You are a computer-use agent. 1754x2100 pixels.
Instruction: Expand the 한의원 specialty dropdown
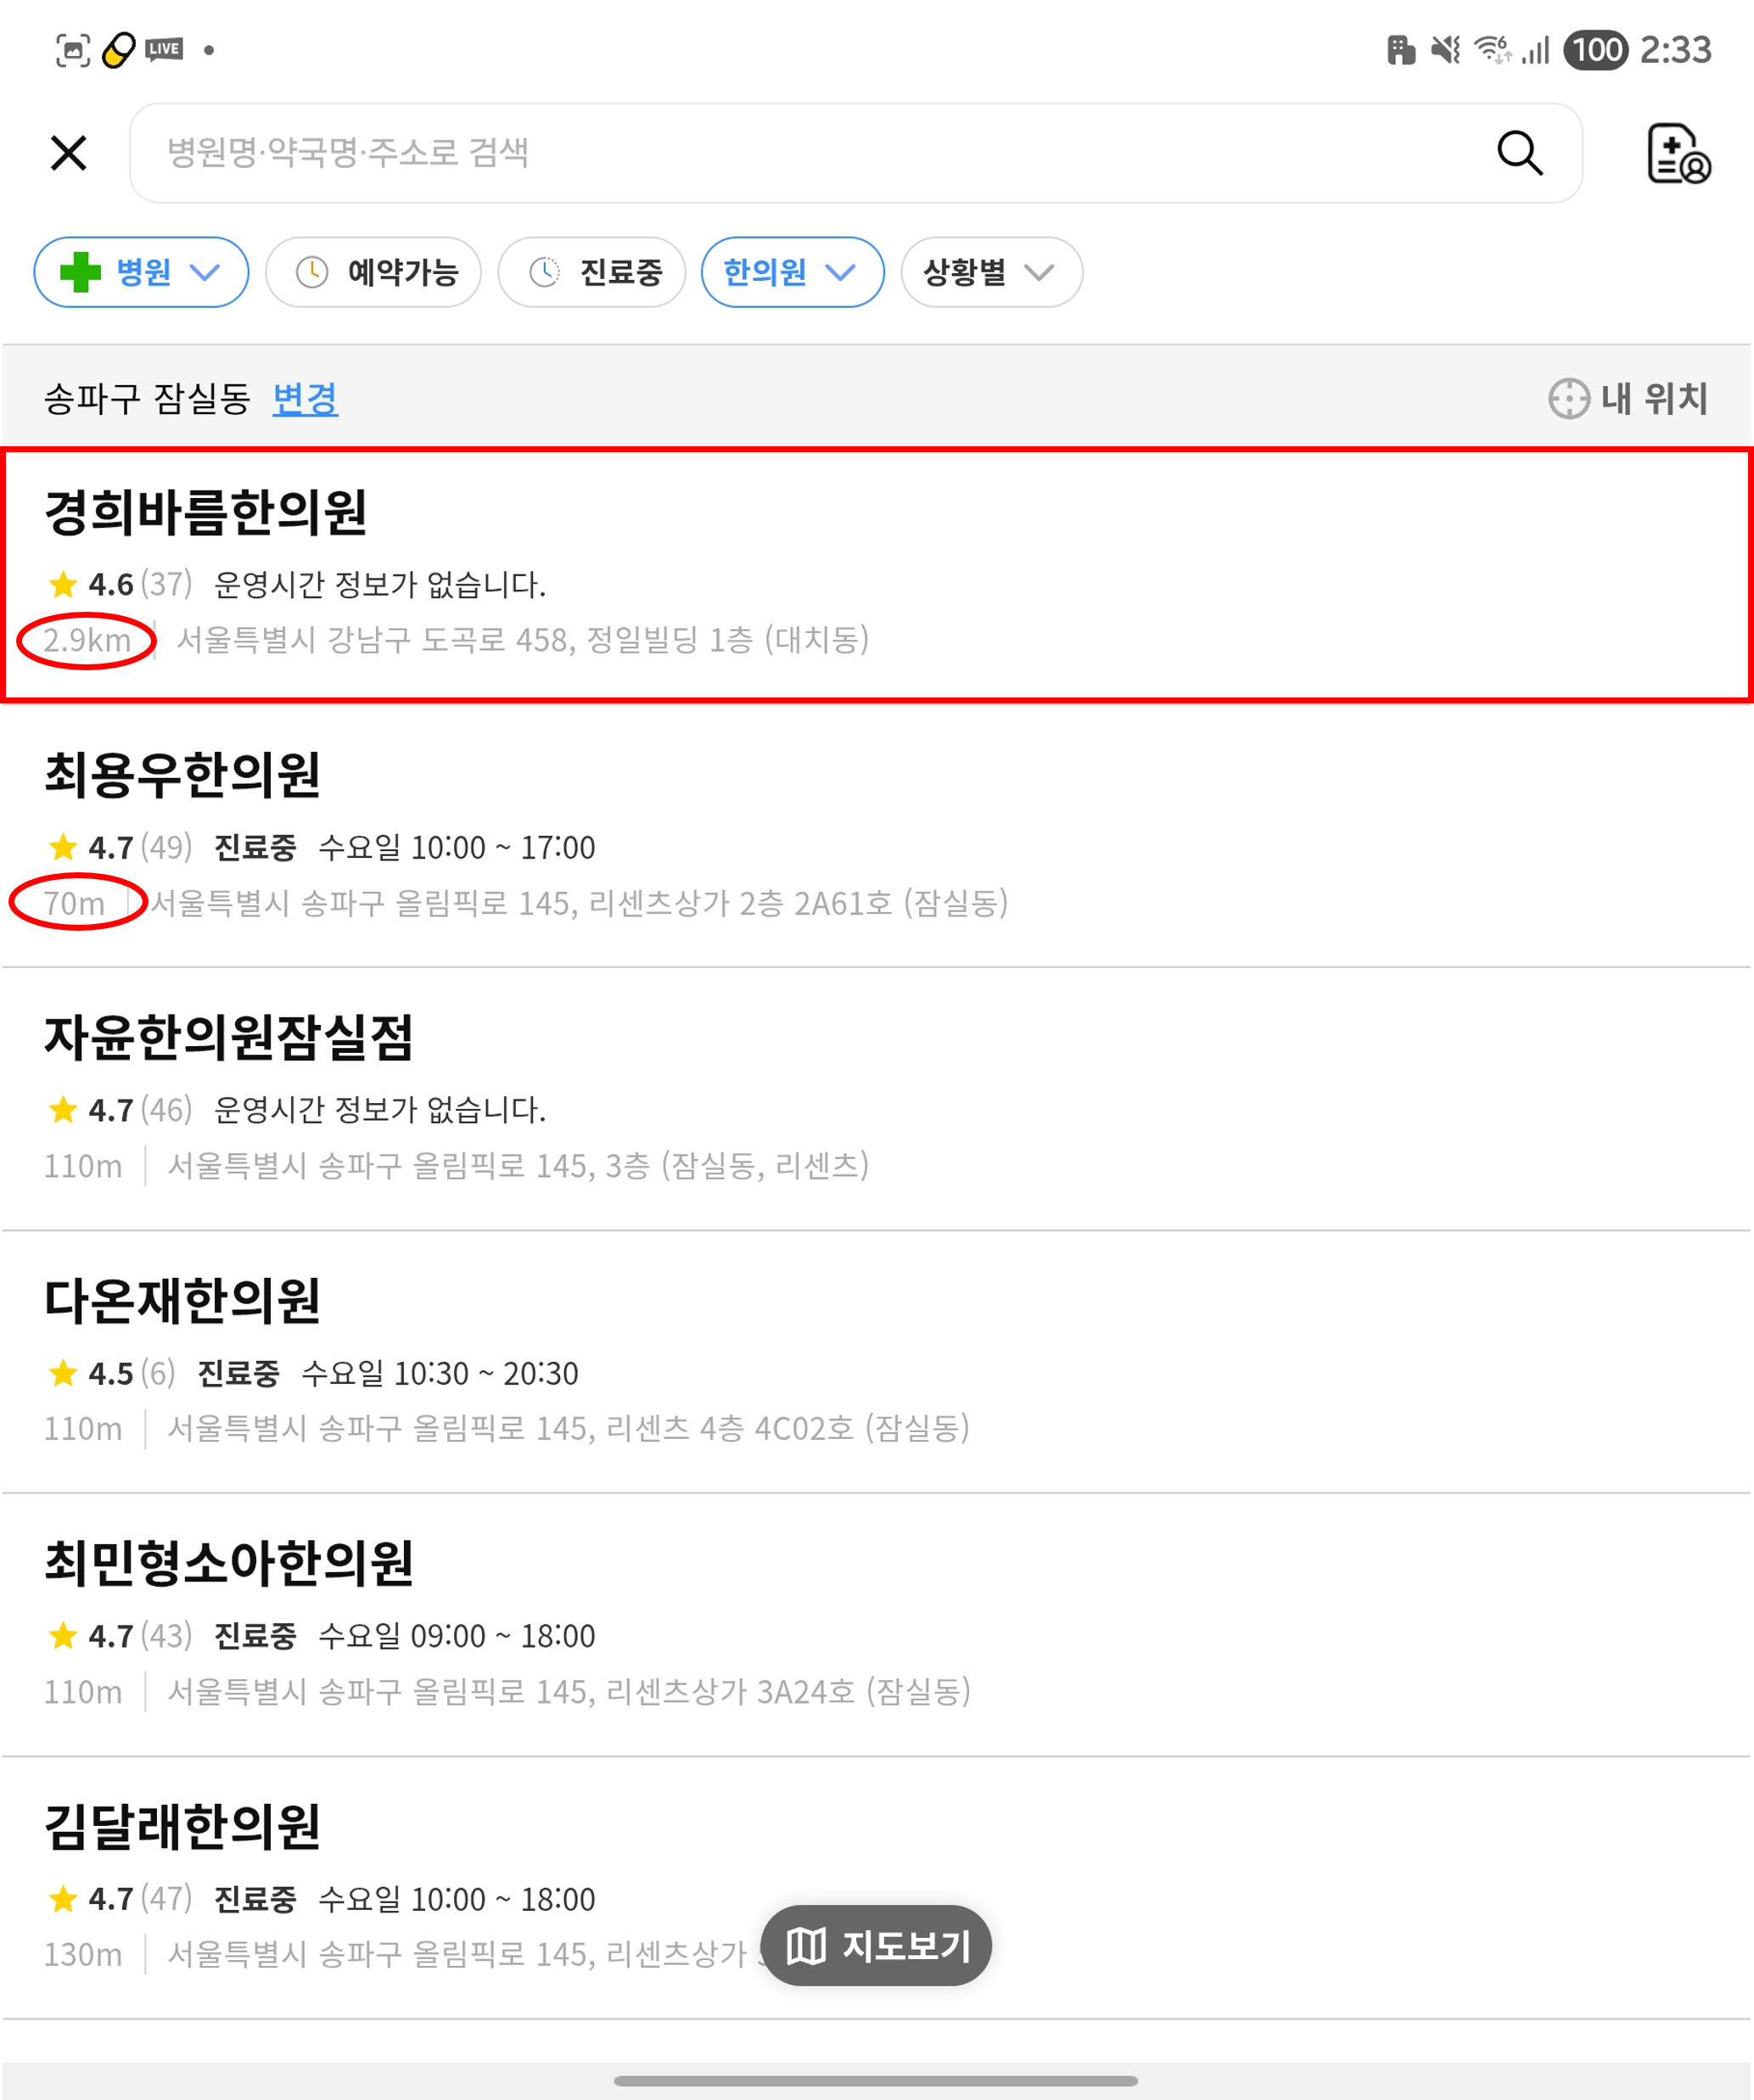click(792, 272)
